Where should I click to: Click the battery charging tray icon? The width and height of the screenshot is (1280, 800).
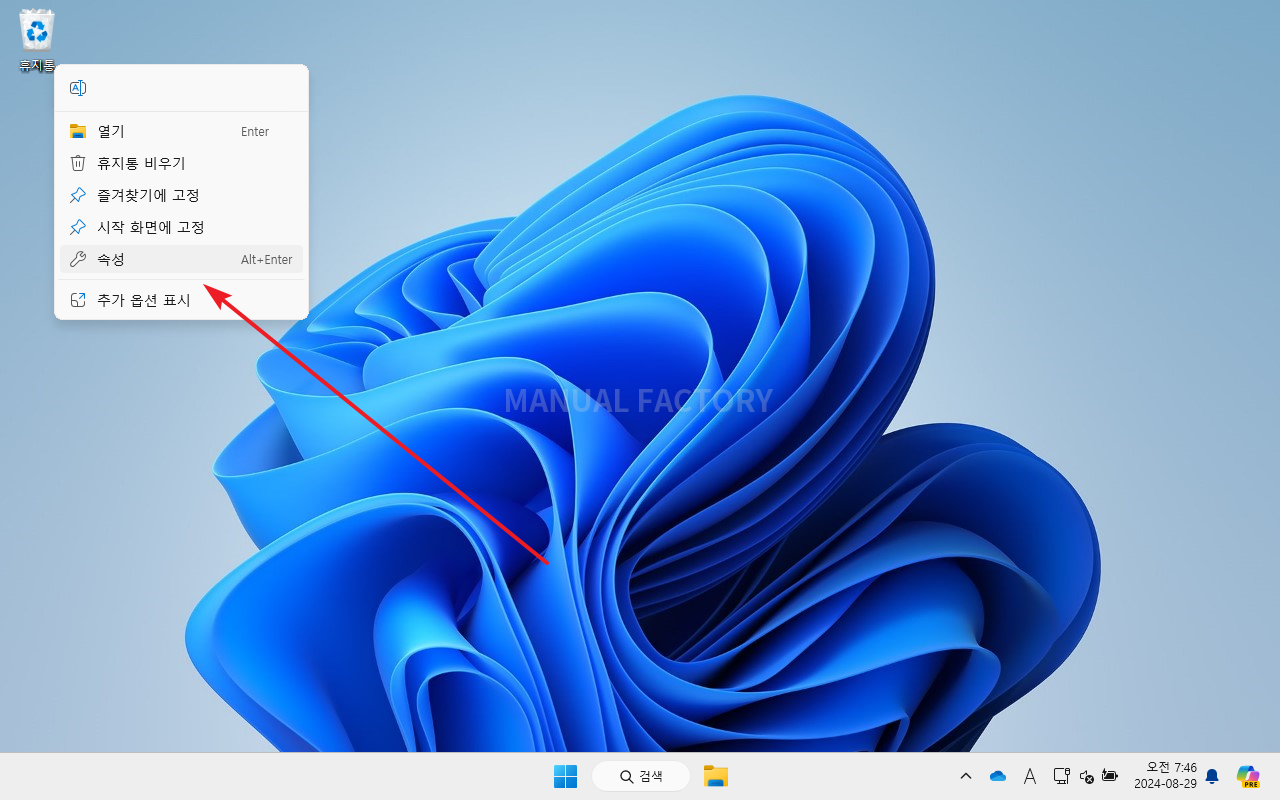point(1110,776)
